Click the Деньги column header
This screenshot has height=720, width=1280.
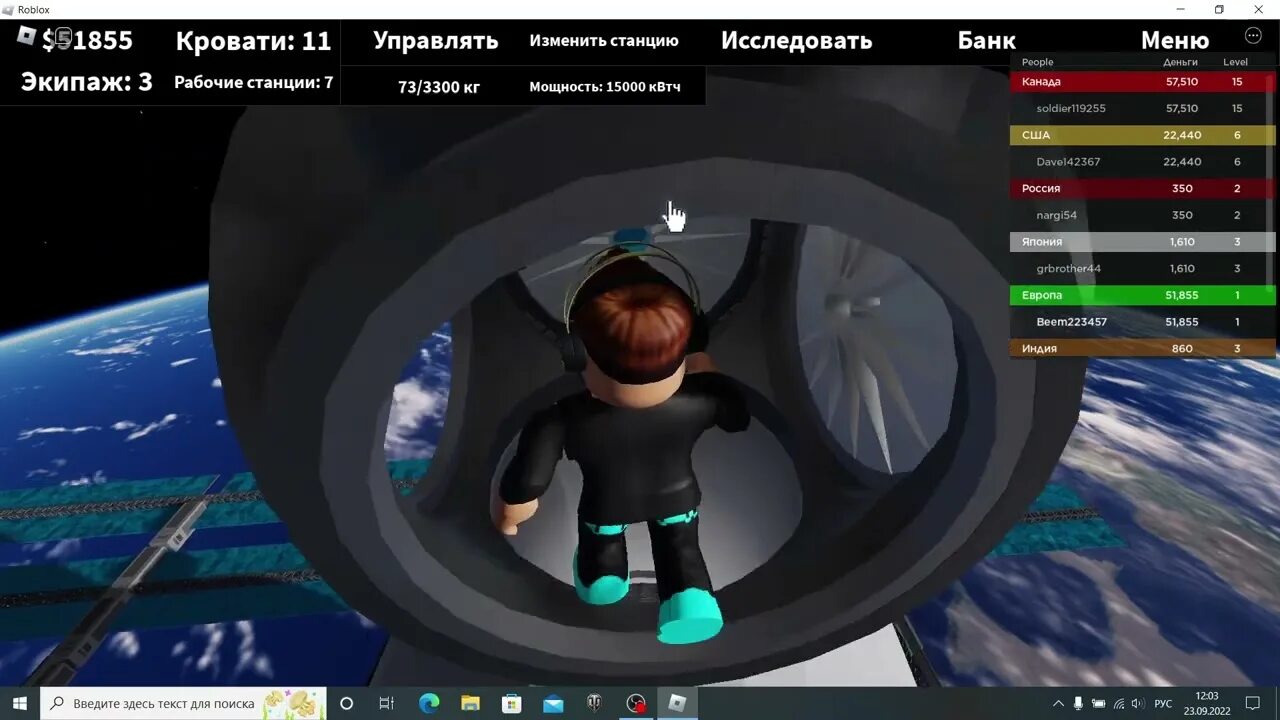click(x=1181, y=62)
